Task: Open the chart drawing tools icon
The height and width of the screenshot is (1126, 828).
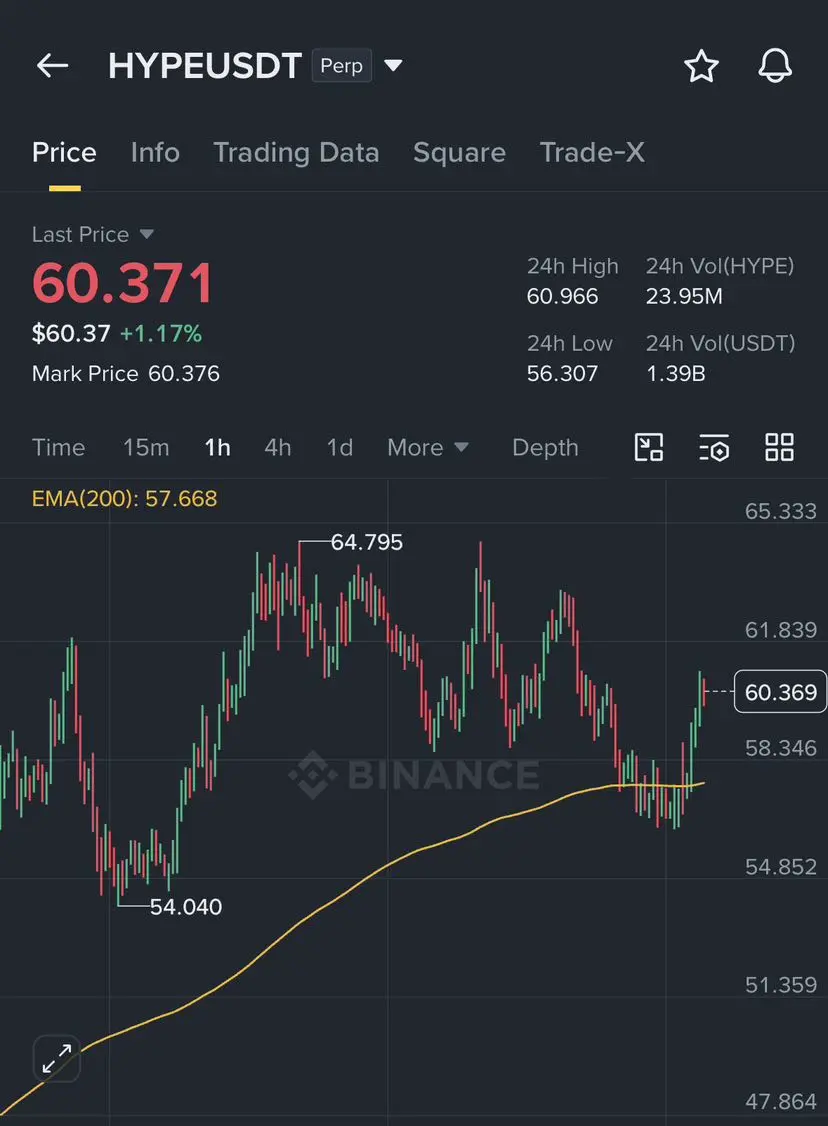Action: [648, 447]
